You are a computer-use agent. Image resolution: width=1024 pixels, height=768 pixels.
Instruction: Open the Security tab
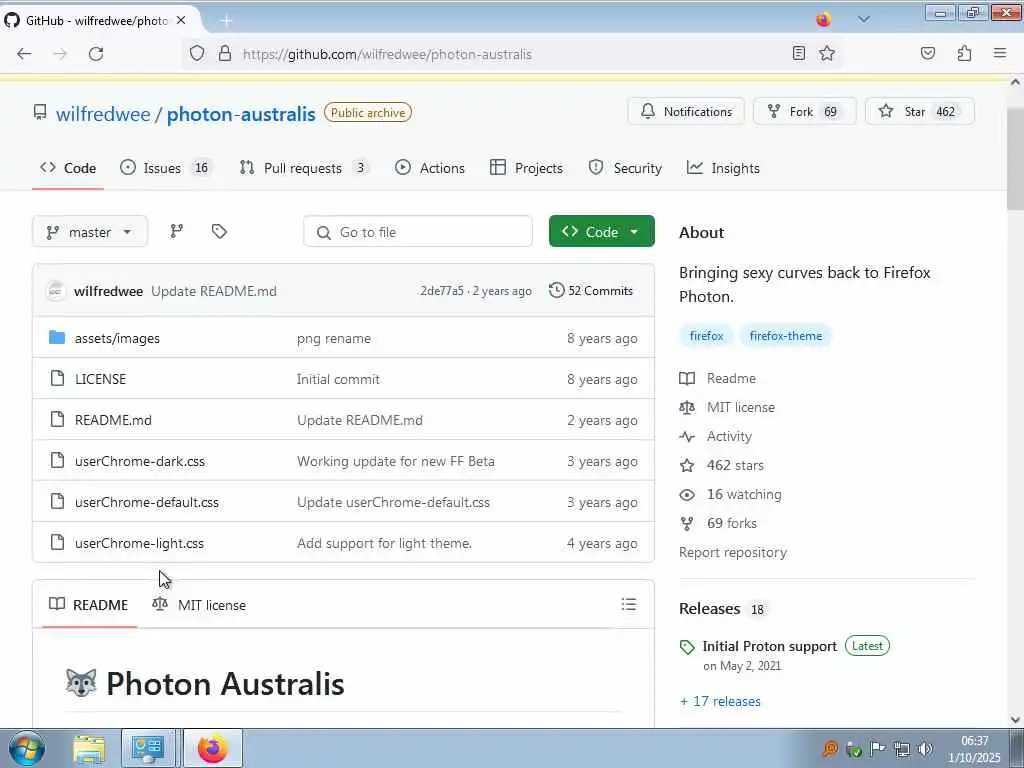pyautogui.click(x=625, y=168)
